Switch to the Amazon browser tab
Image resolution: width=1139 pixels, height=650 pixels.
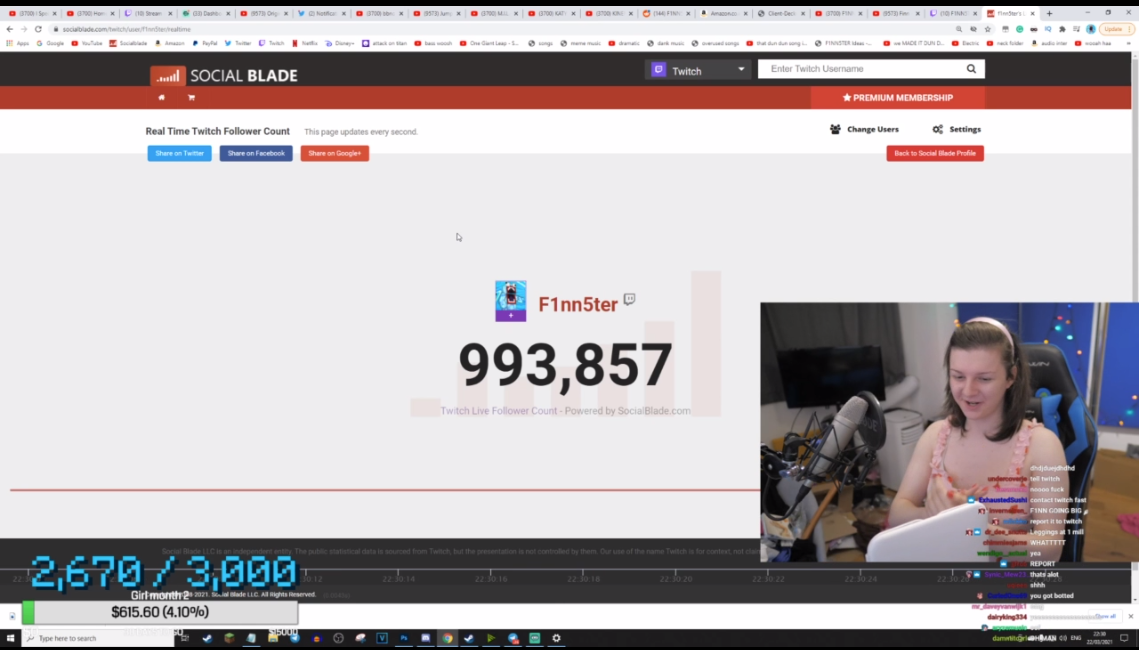(723, 13)
